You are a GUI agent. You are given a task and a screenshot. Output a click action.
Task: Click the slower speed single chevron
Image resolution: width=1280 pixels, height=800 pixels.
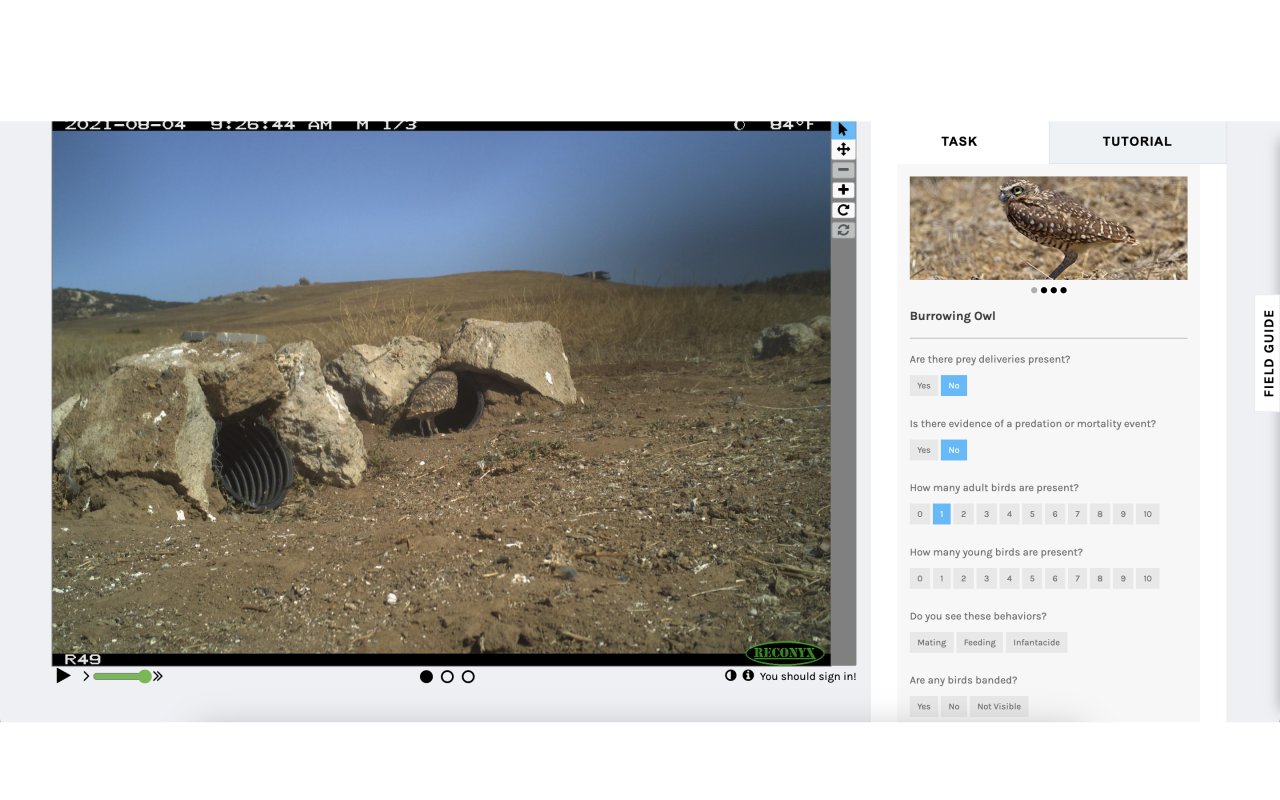click(86, 677)
